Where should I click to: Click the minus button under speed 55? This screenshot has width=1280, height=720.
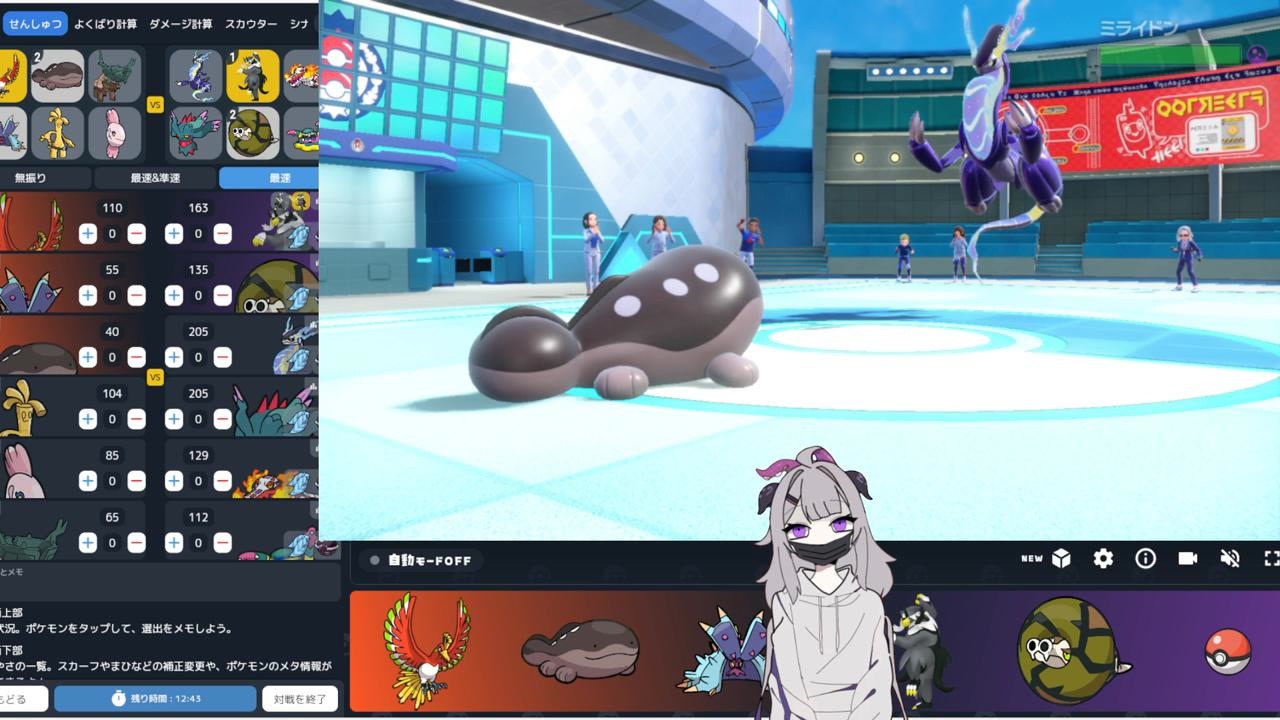pyautogui.click(x=137, y=296)
